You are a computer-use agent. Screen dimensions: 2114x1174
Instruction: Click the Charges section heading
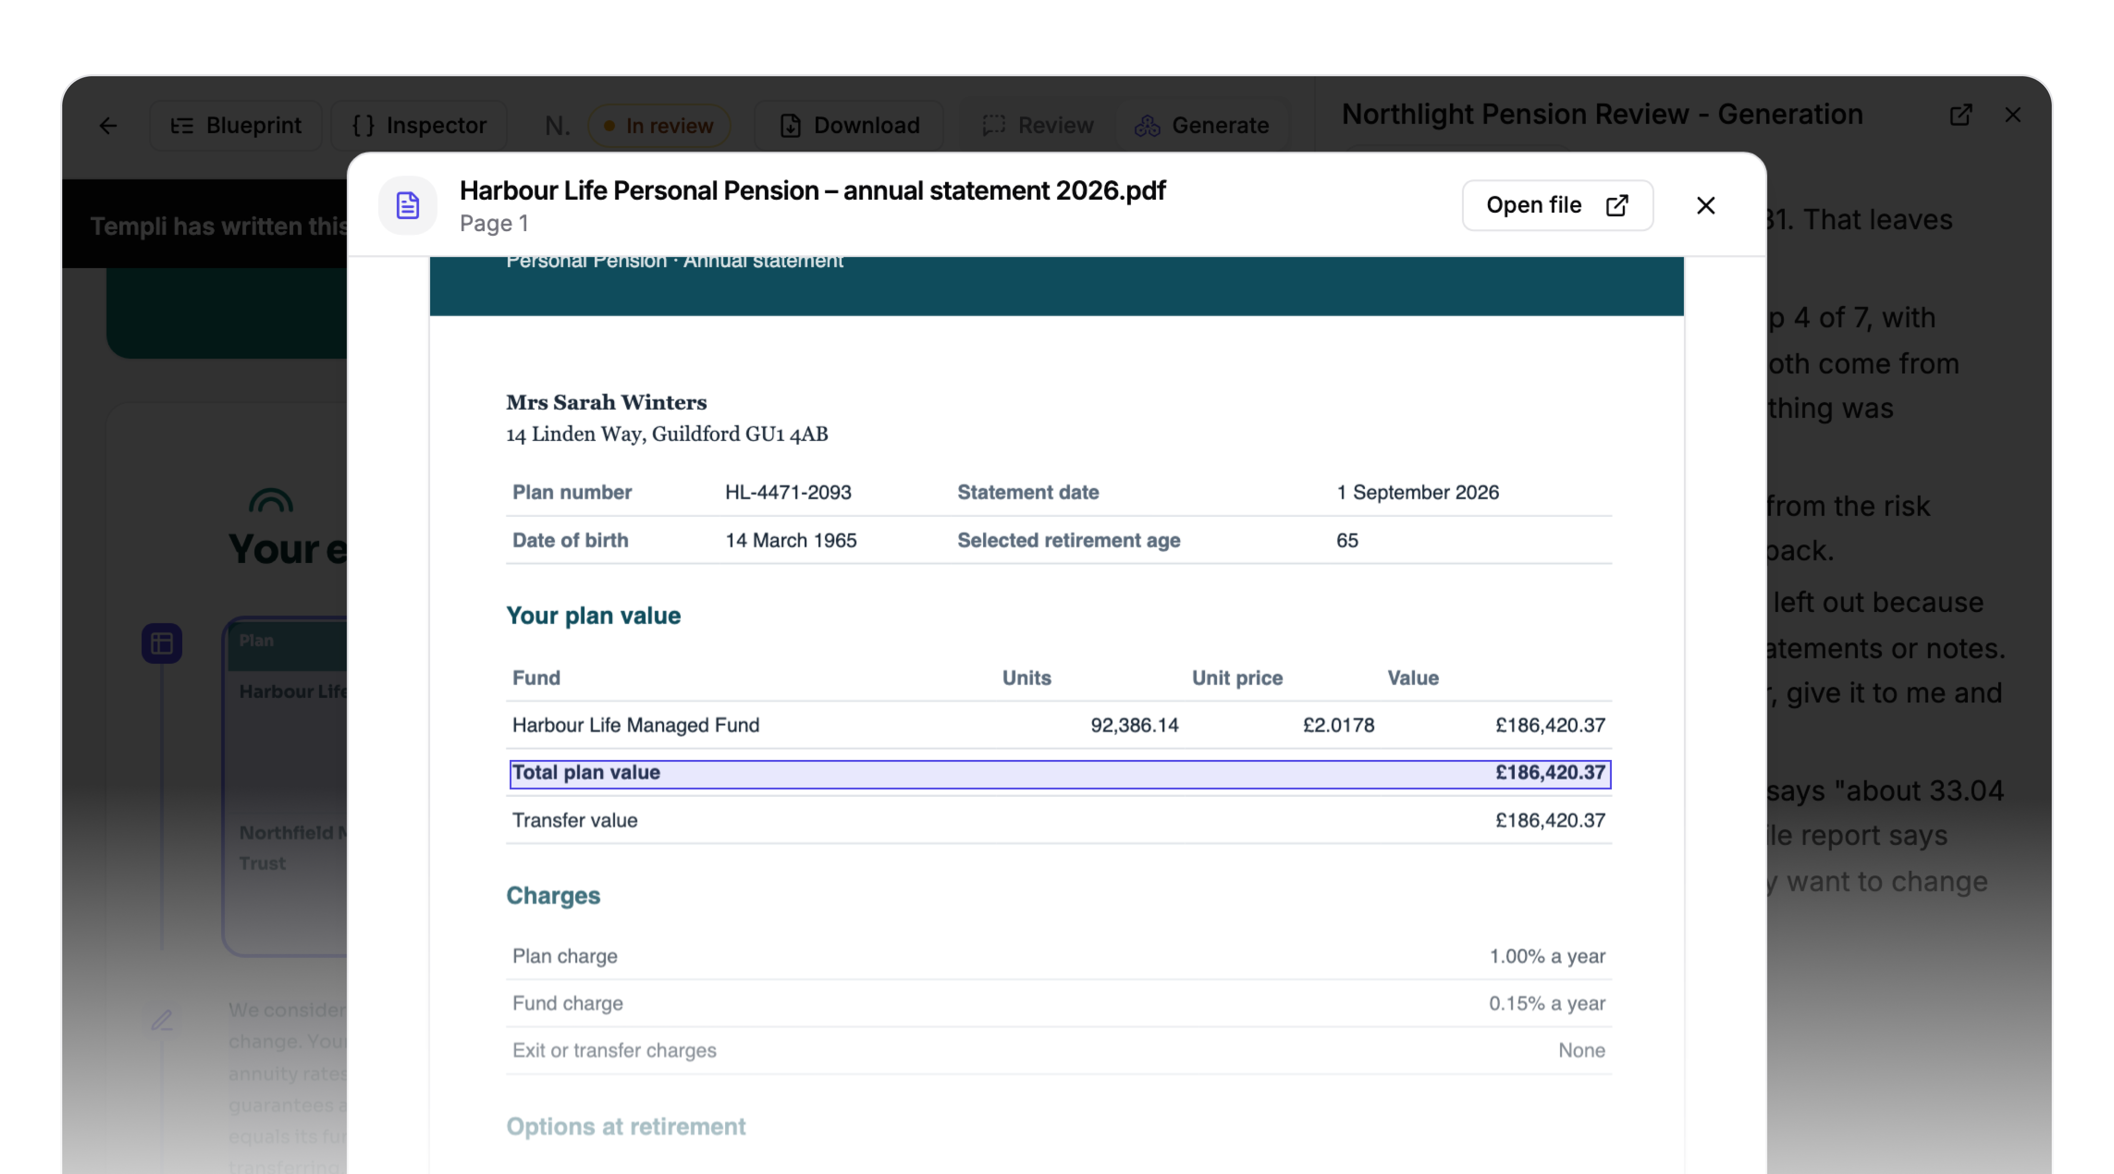point(552,896)
